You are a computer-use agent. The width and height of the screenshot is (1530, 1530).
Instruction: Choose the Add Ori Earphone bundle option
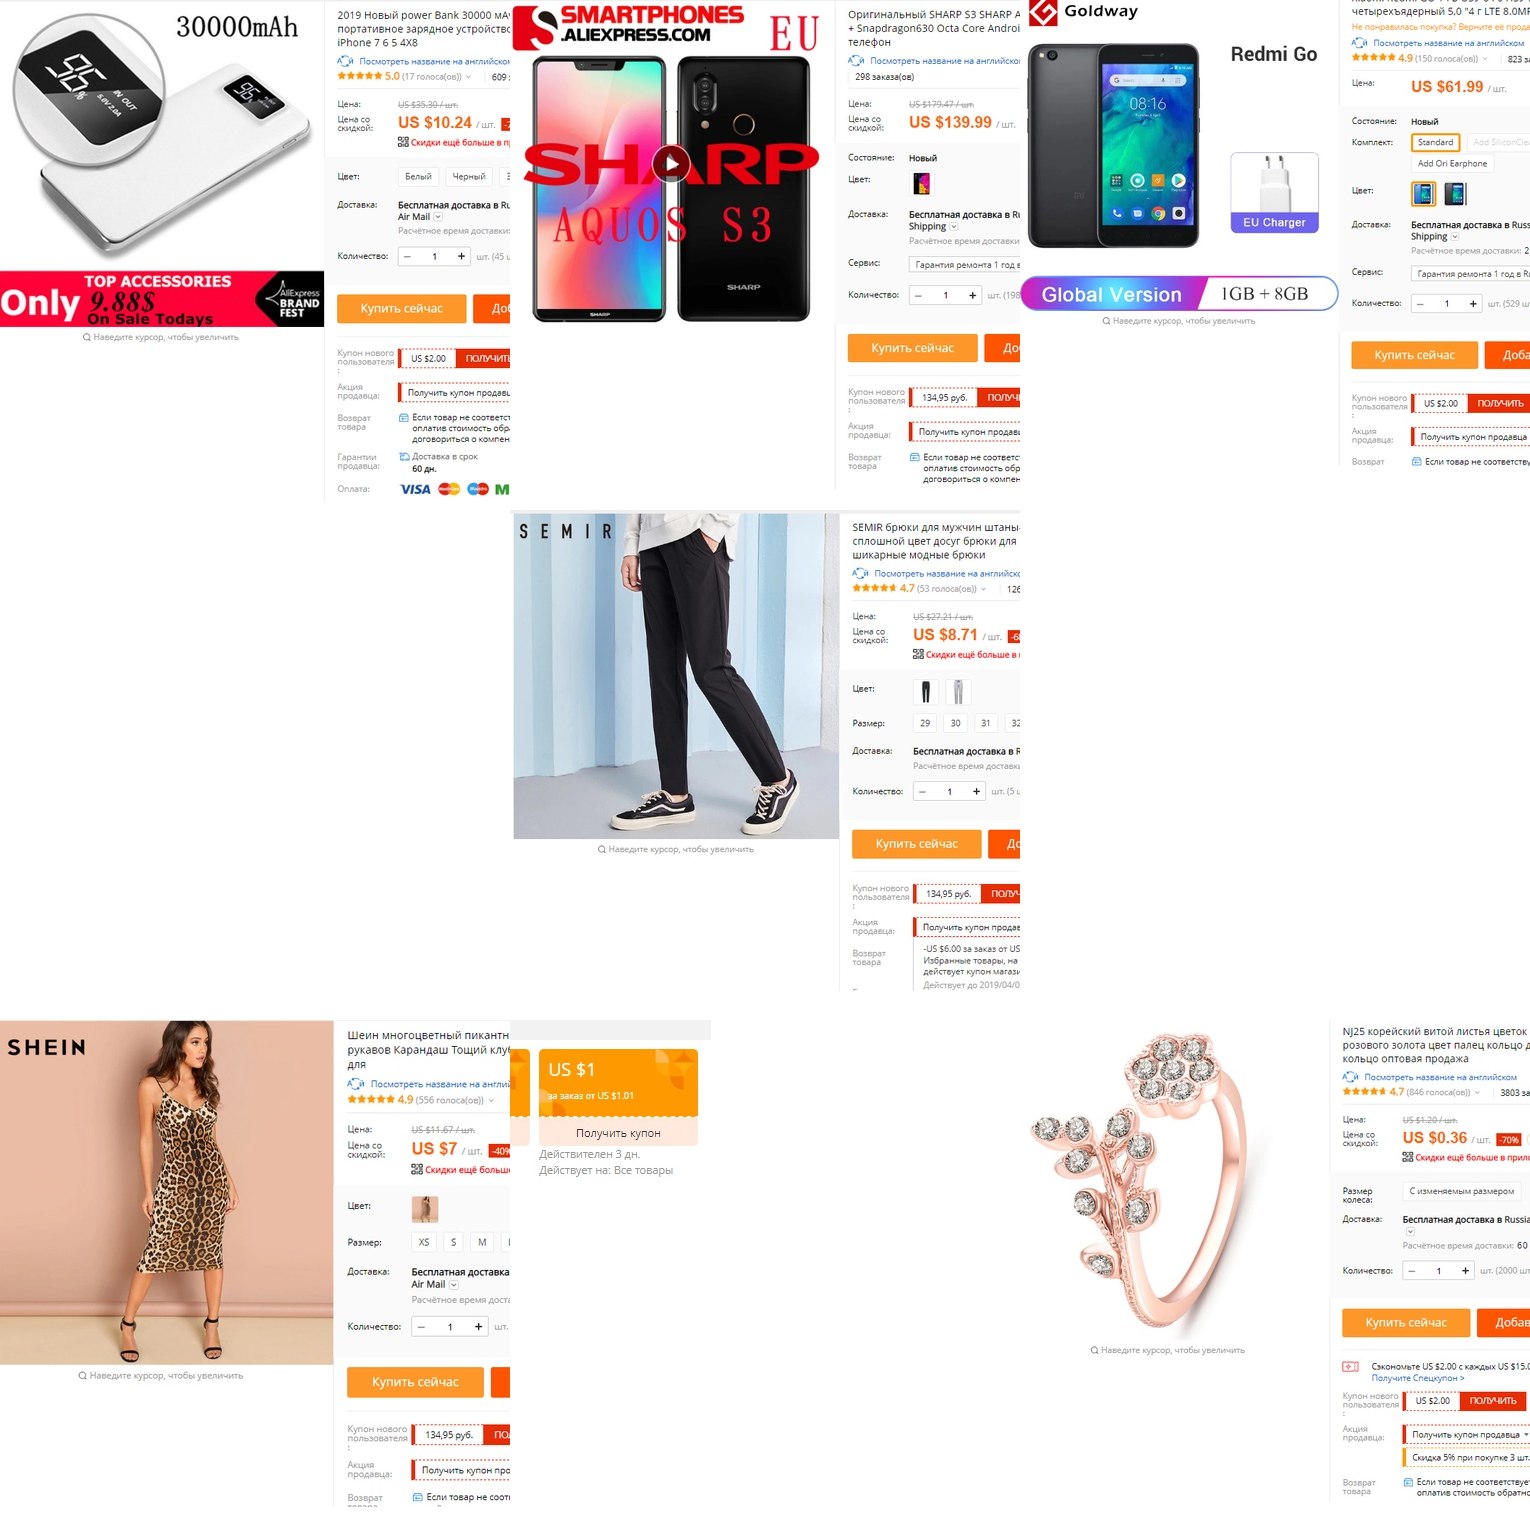coord(1452,164)
